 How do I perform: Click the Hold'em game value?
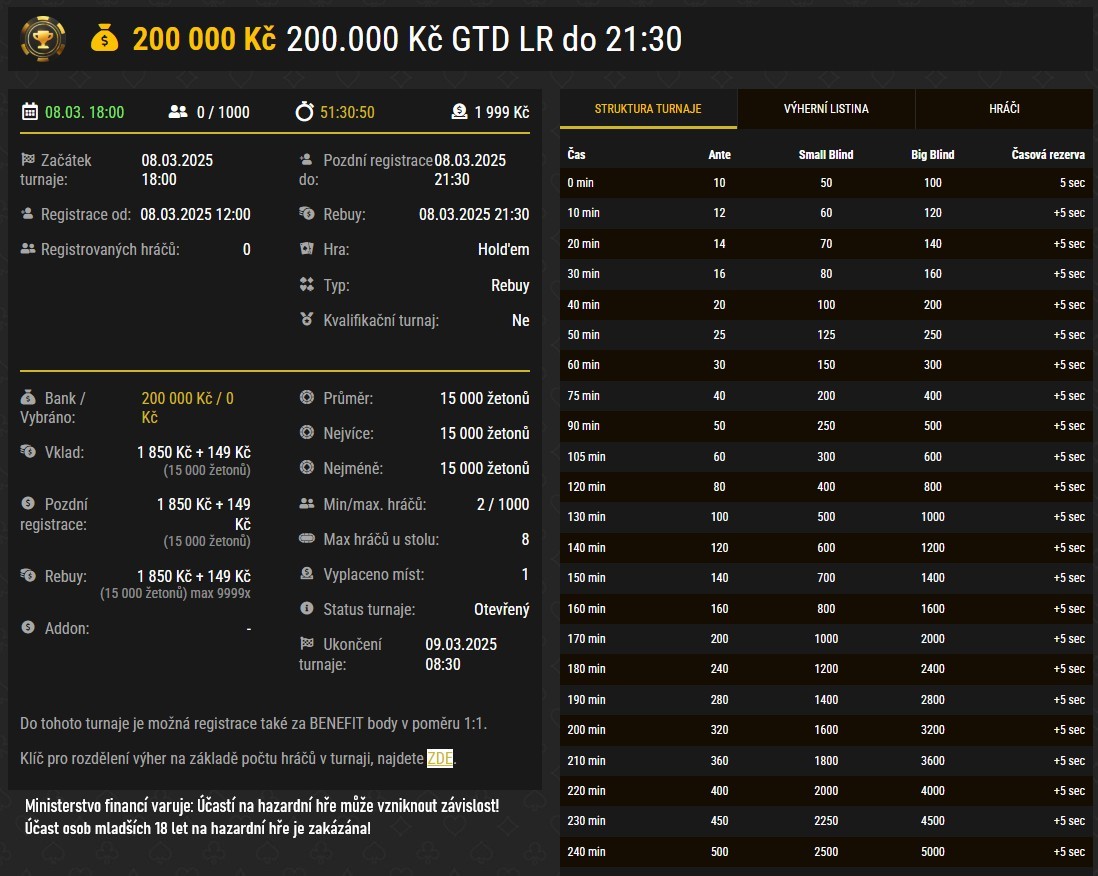point(503,249)
